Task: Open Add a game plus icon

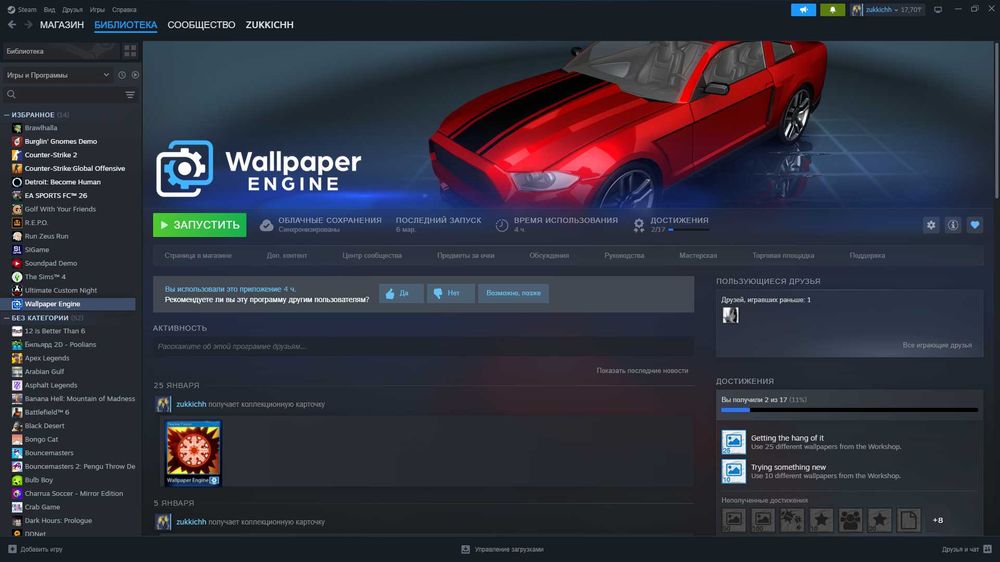Action: [x=12, y=549]
